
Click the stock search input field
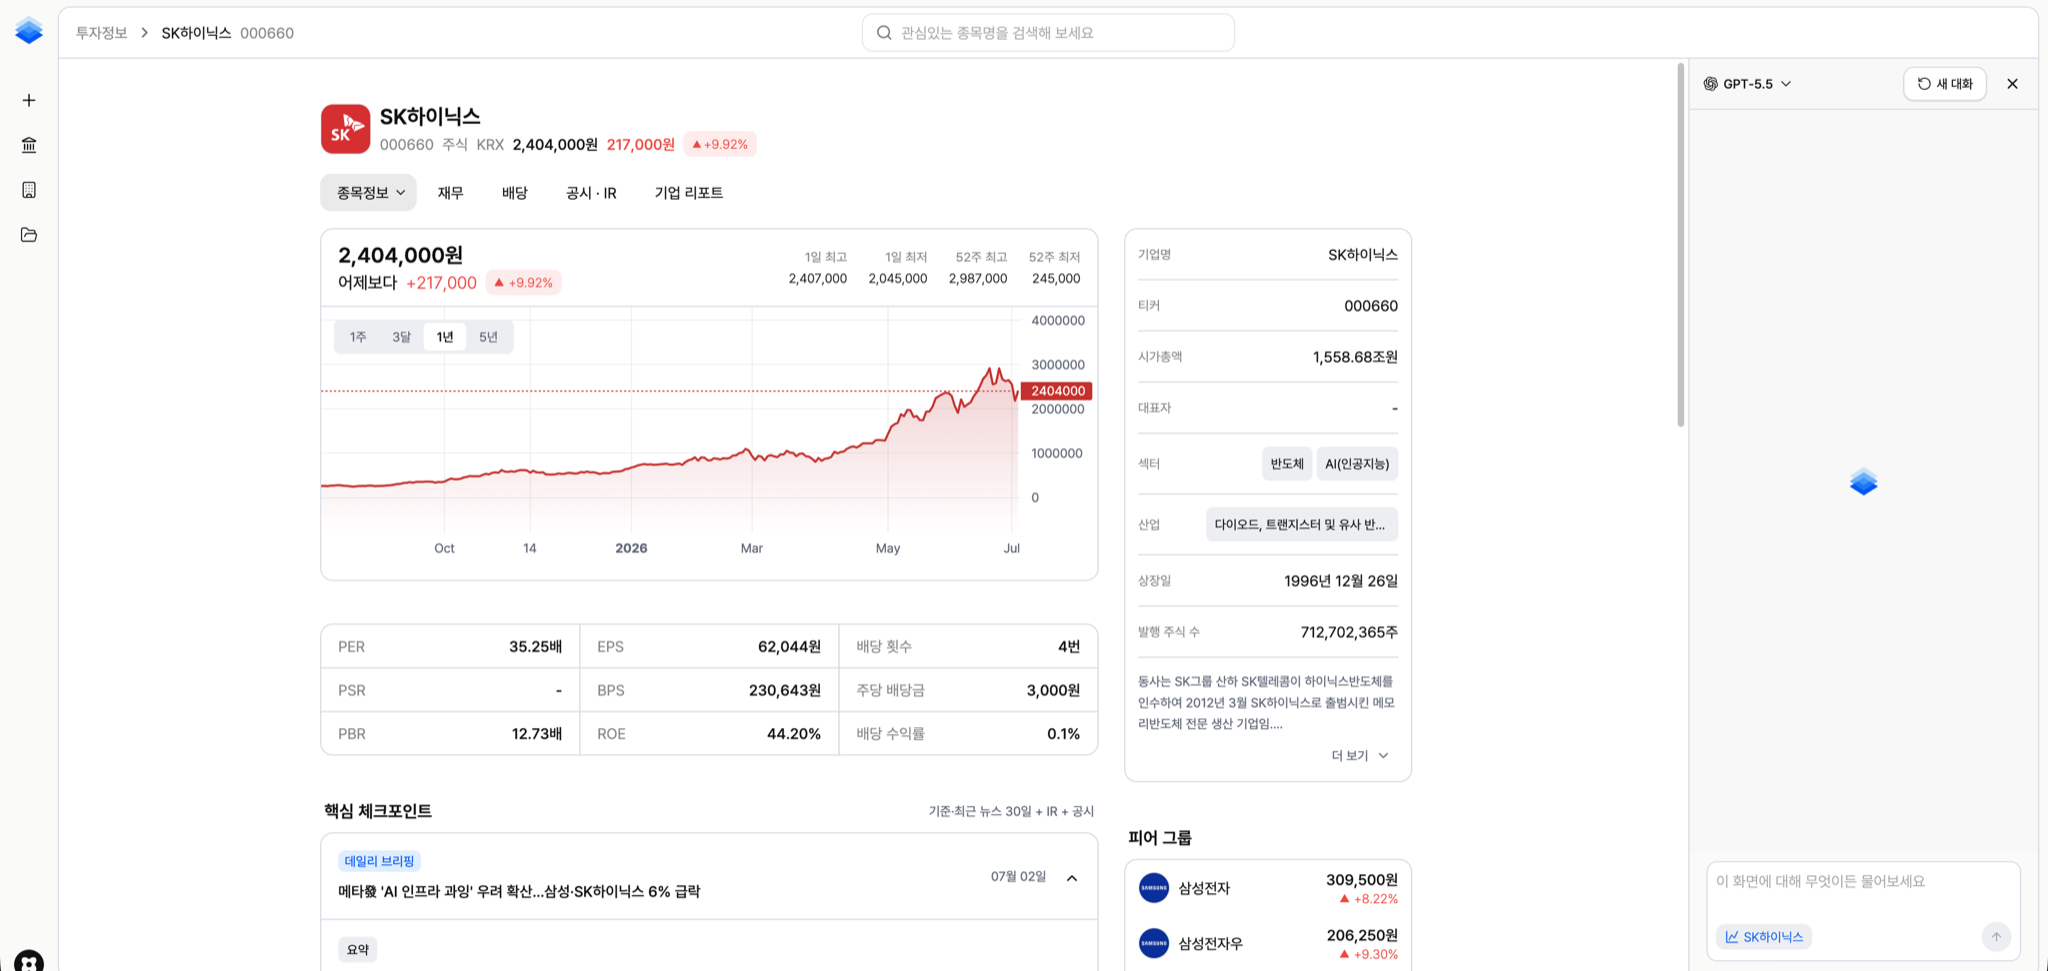[1048, 33]
